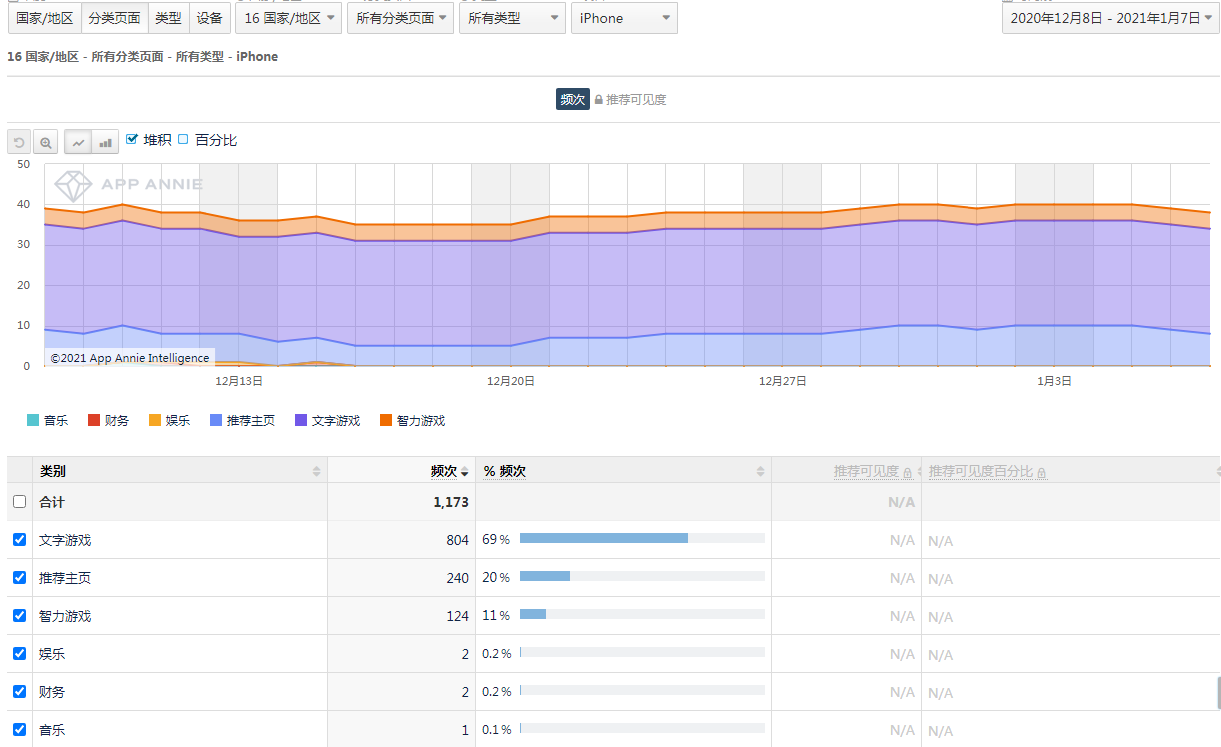Open the iPhone device dropdown

pyautogui.click(x=624, y=17)
